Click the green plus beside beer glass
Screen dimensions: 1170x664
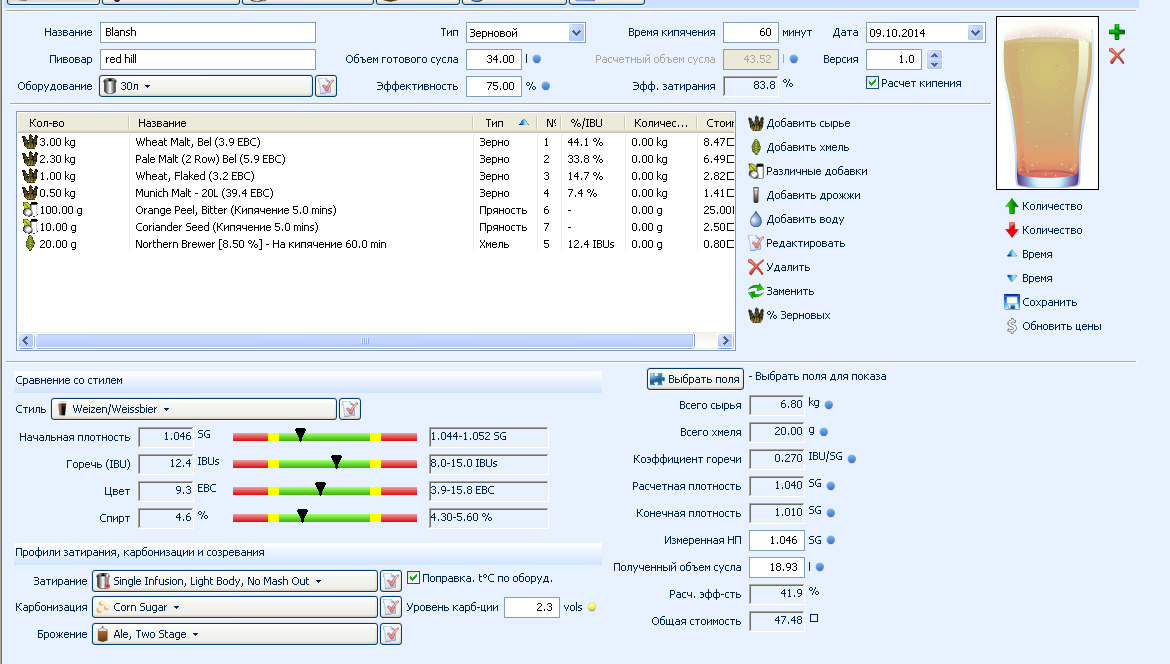(x=1117, y=32)
